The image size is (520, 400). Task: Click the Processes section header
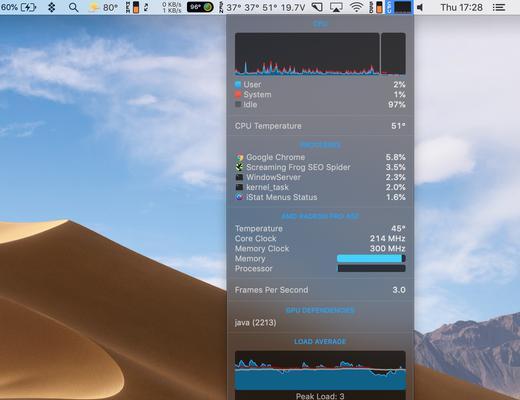(320, 145)
